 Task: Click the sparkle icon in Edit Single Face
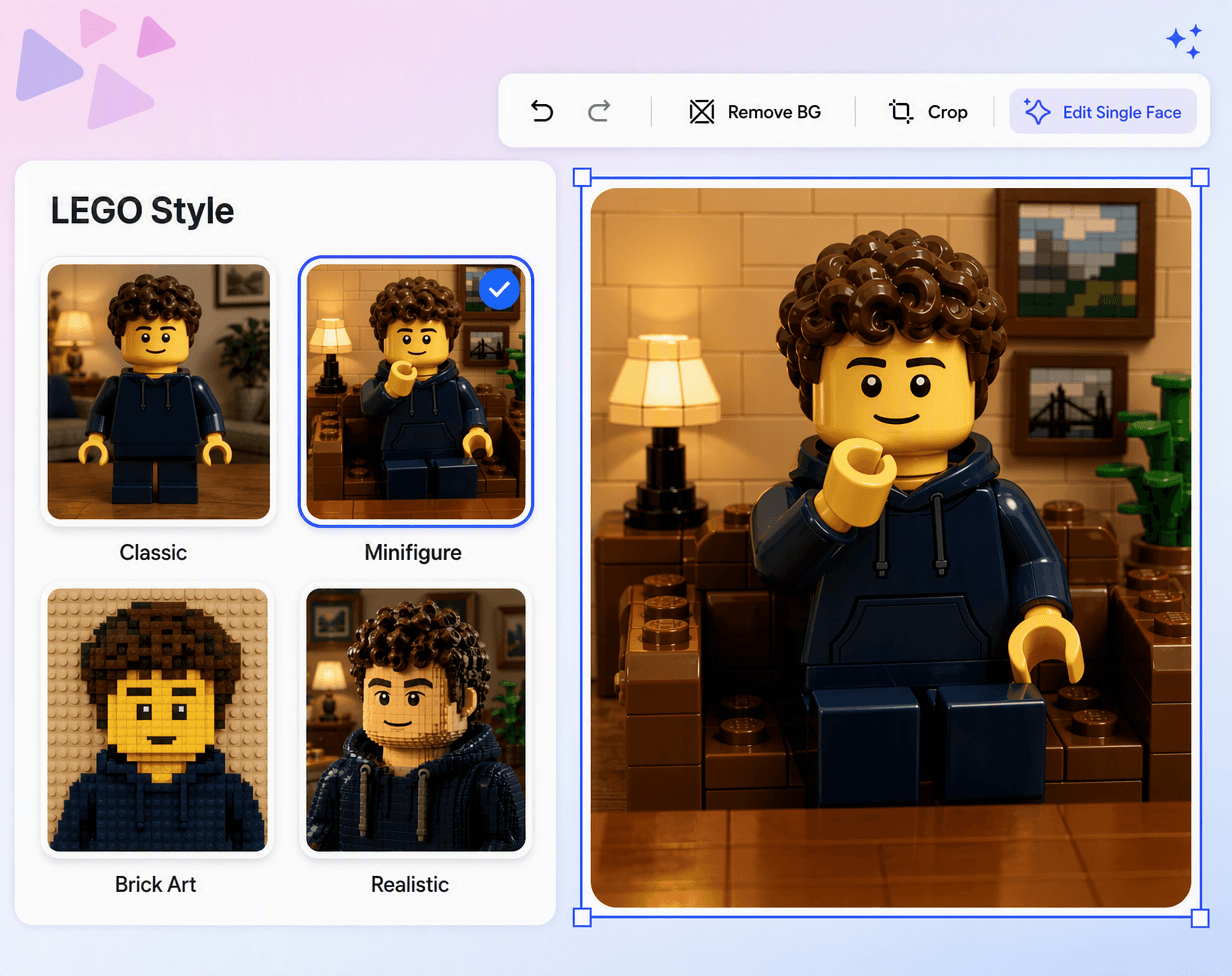coord(1038,112)
